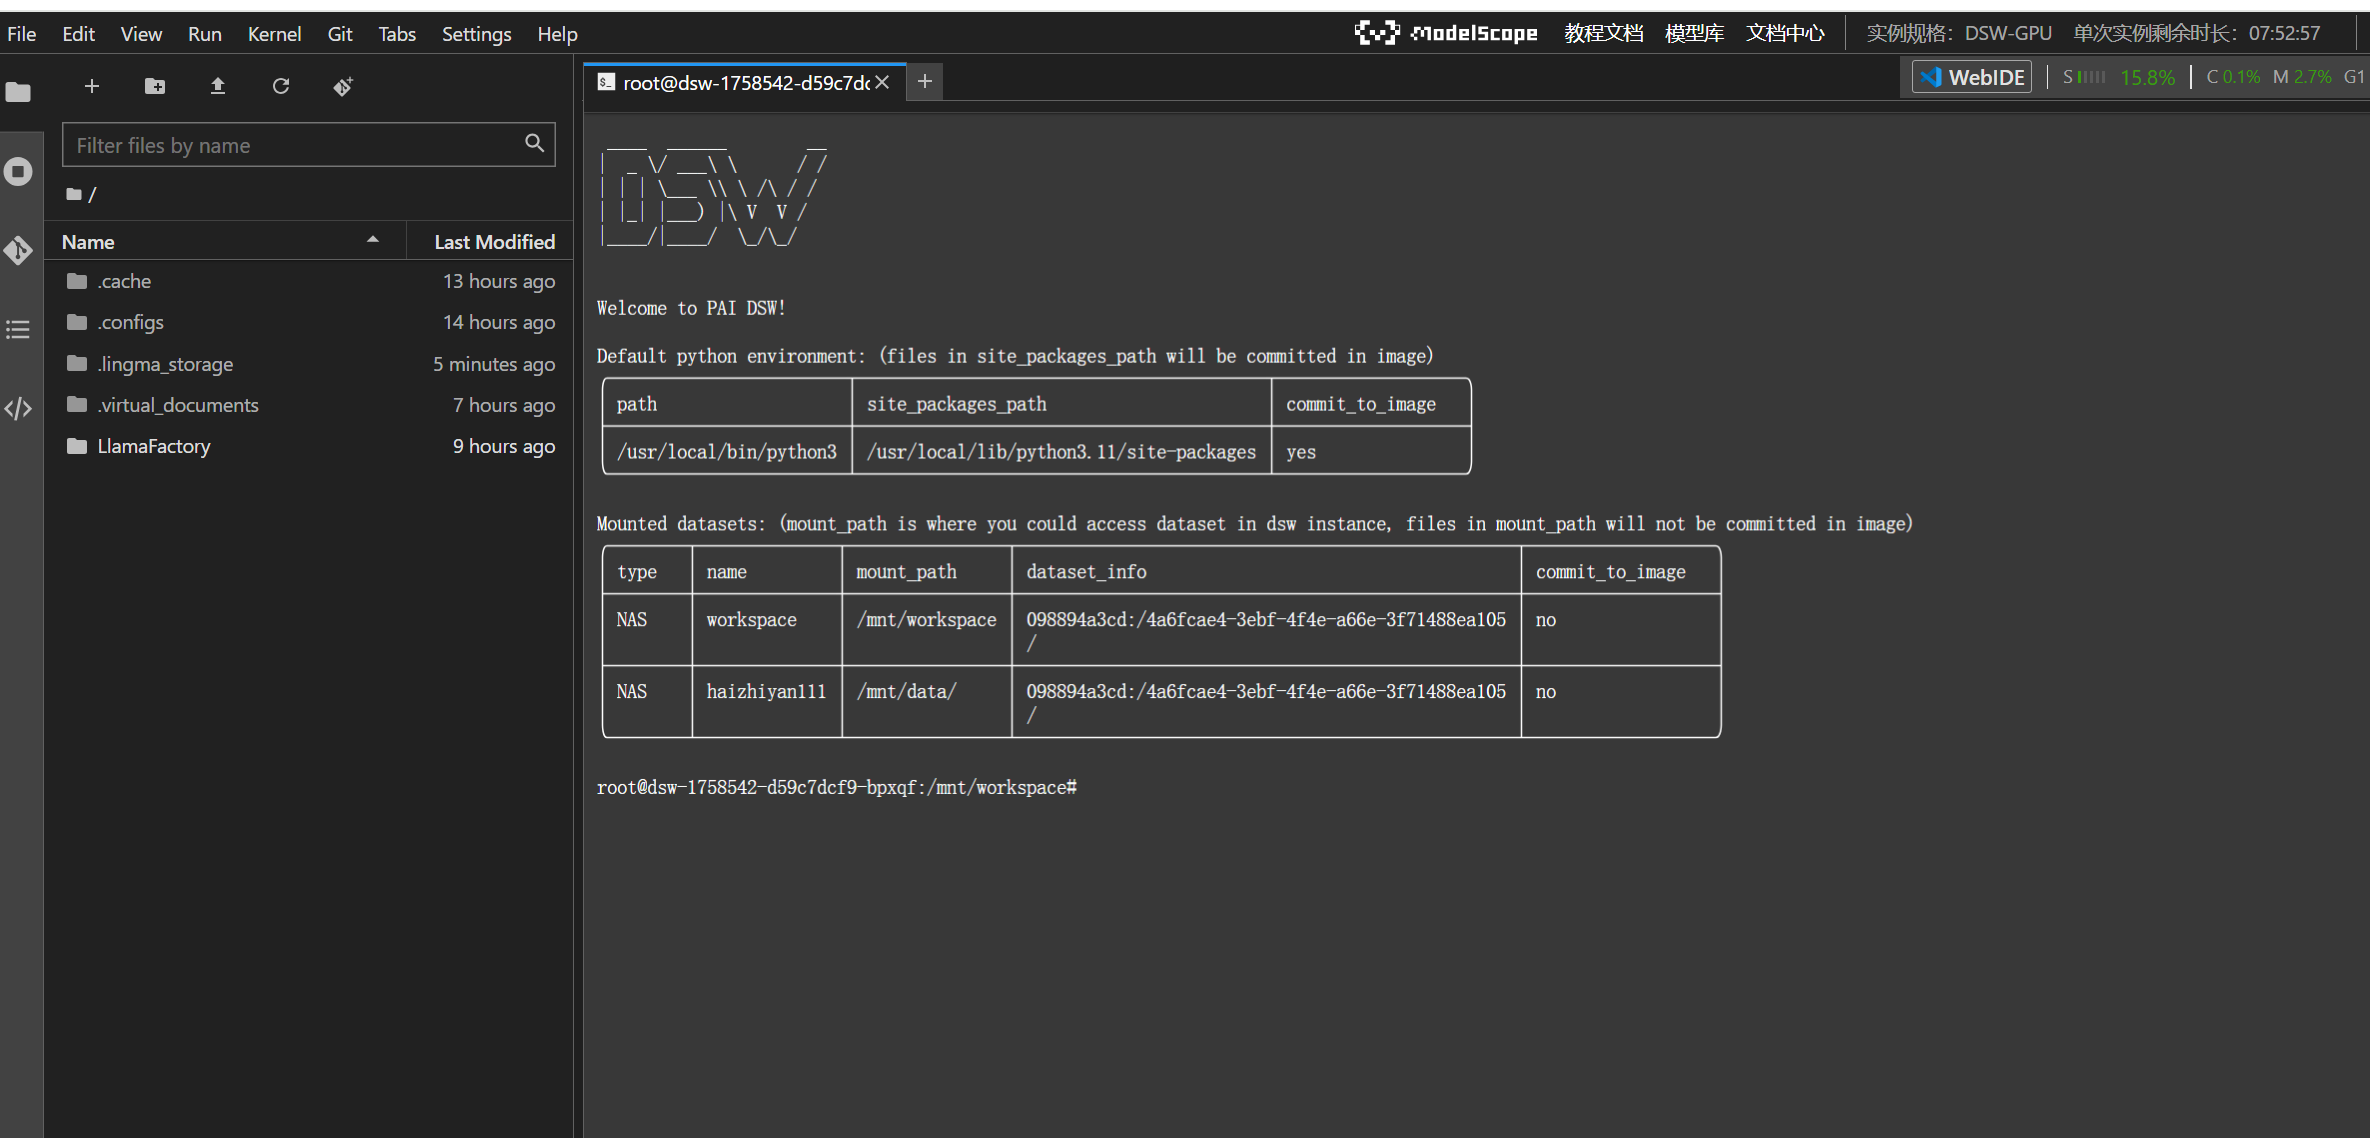
Task: Click the new launcher plus icon
Action: (92, 86)
